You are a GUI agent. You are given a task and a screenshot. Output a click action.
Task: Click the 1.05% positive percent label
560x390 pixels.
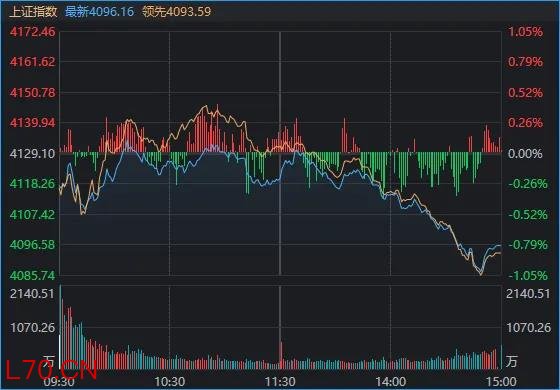point(525,32)
